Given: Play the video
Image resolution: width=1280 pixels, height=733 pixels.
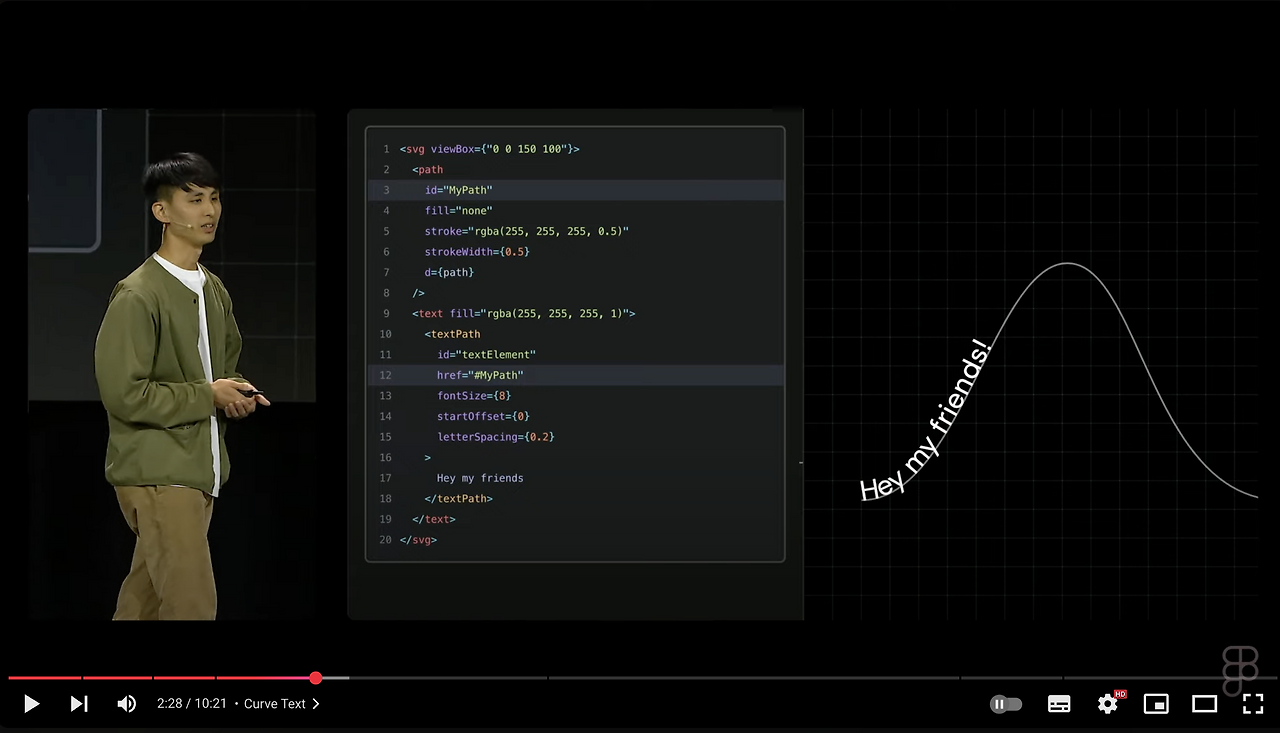Looking at the screenshot, I should tap(31, 703).
